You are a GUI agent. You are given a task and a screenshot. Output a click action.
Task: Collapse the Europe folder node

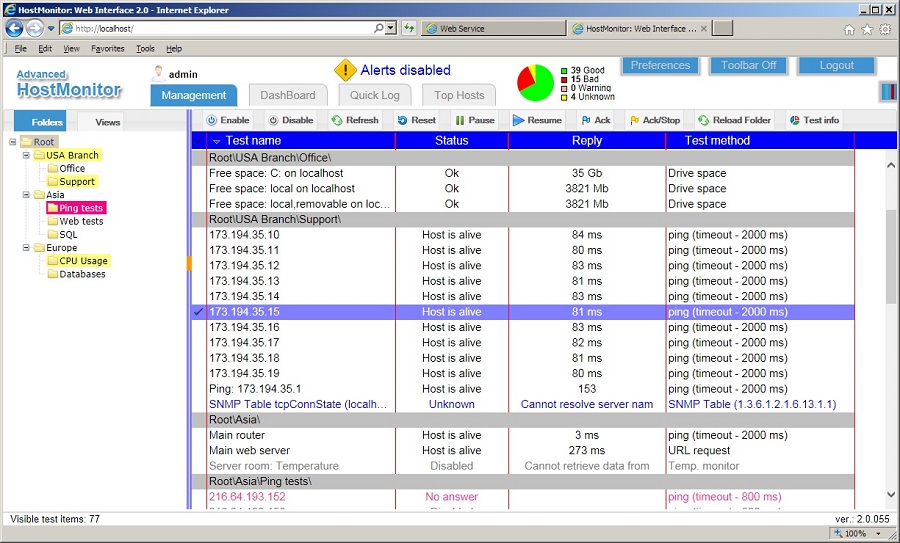coord(26,247)
